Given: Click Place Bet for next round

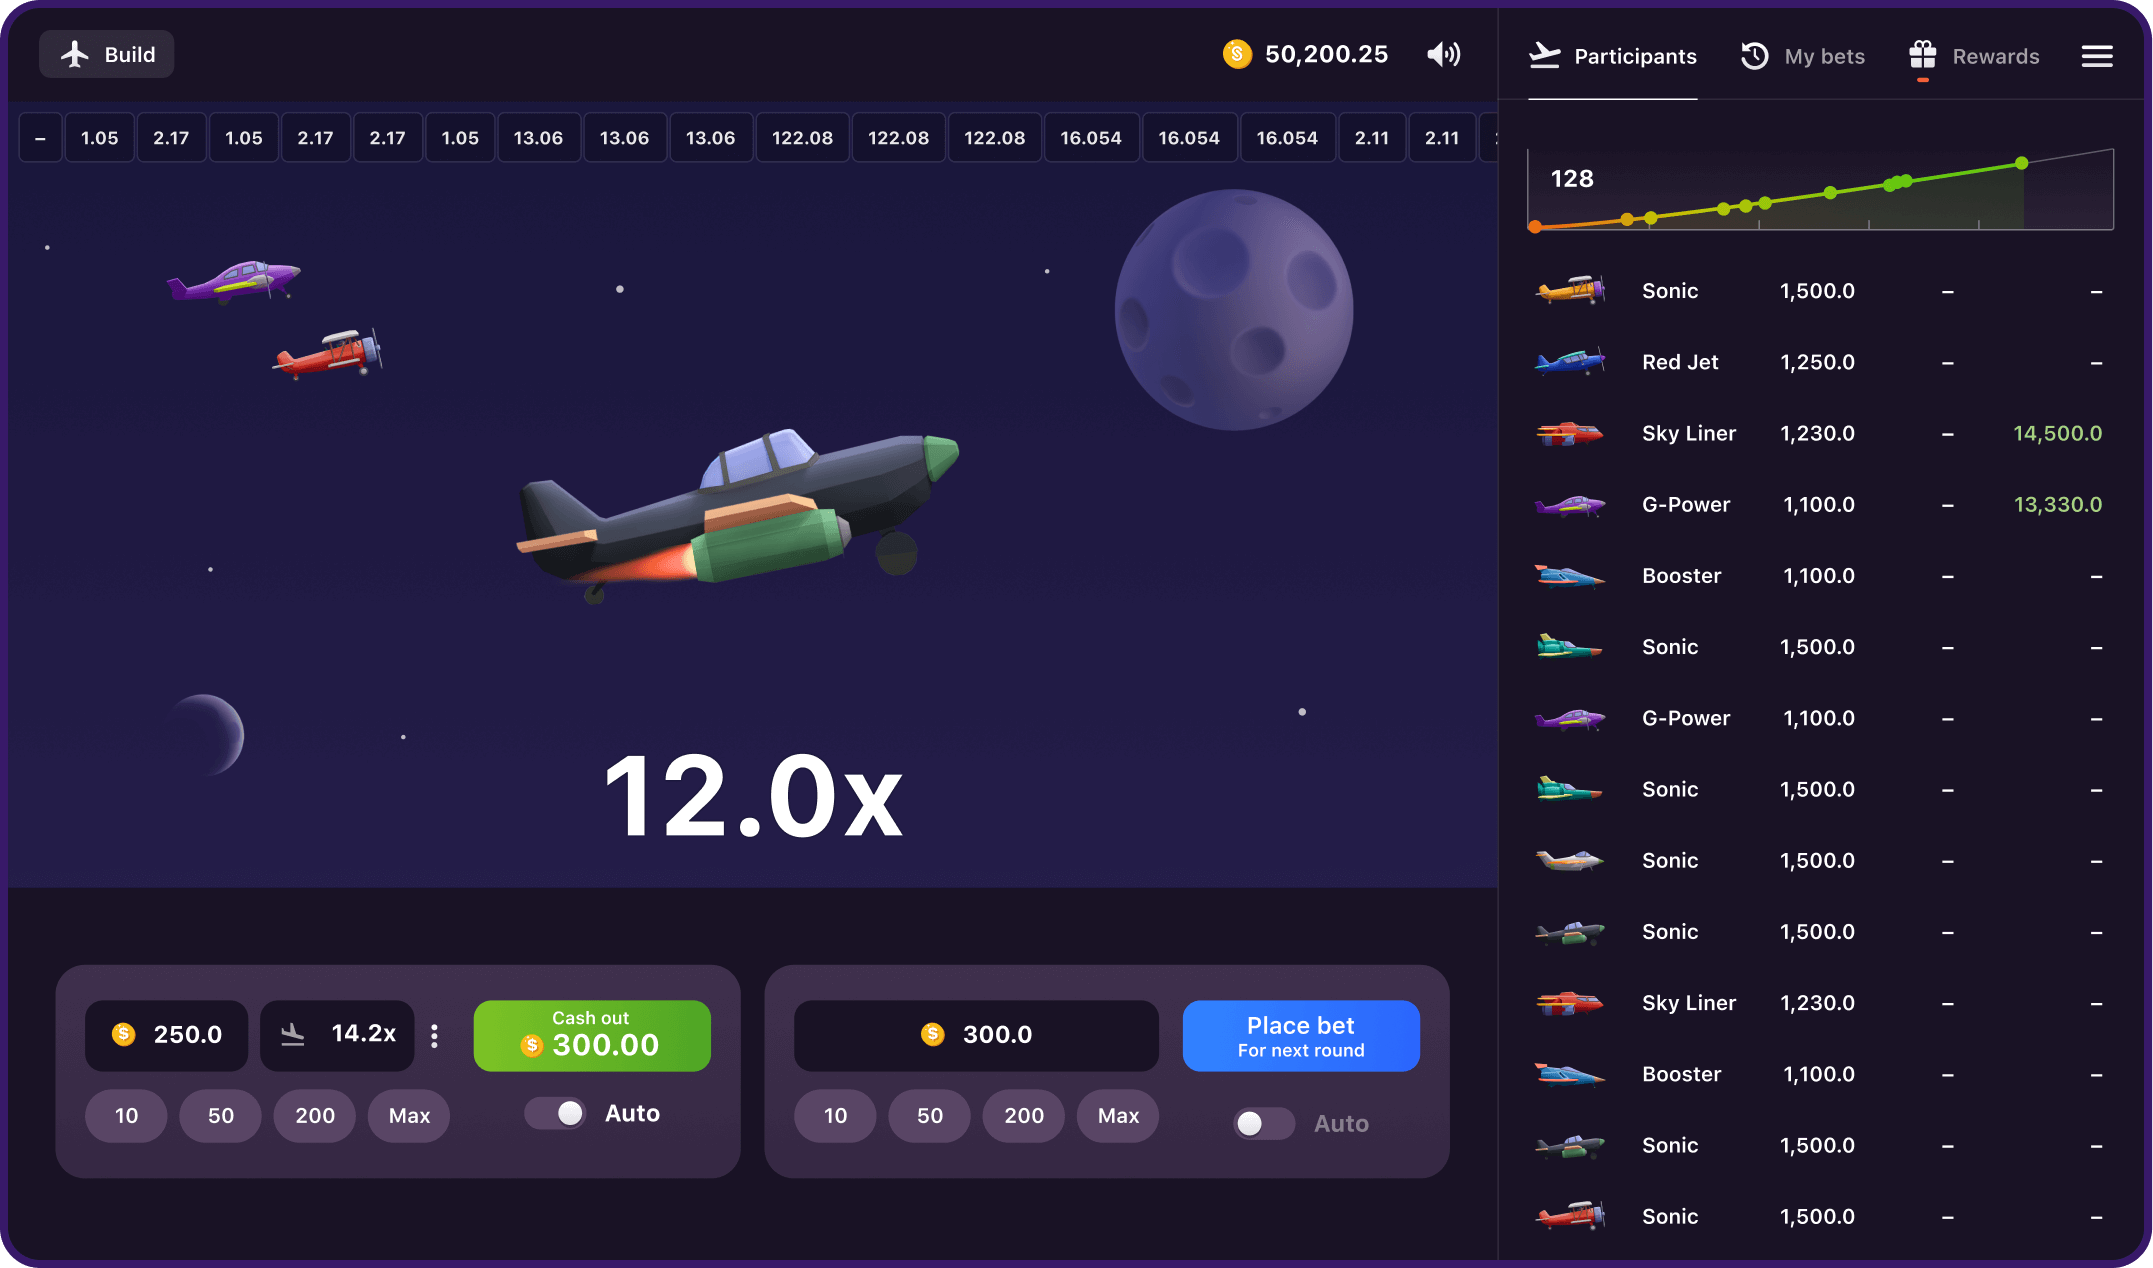Looking at the screenshot, I should point(1301,1034).
